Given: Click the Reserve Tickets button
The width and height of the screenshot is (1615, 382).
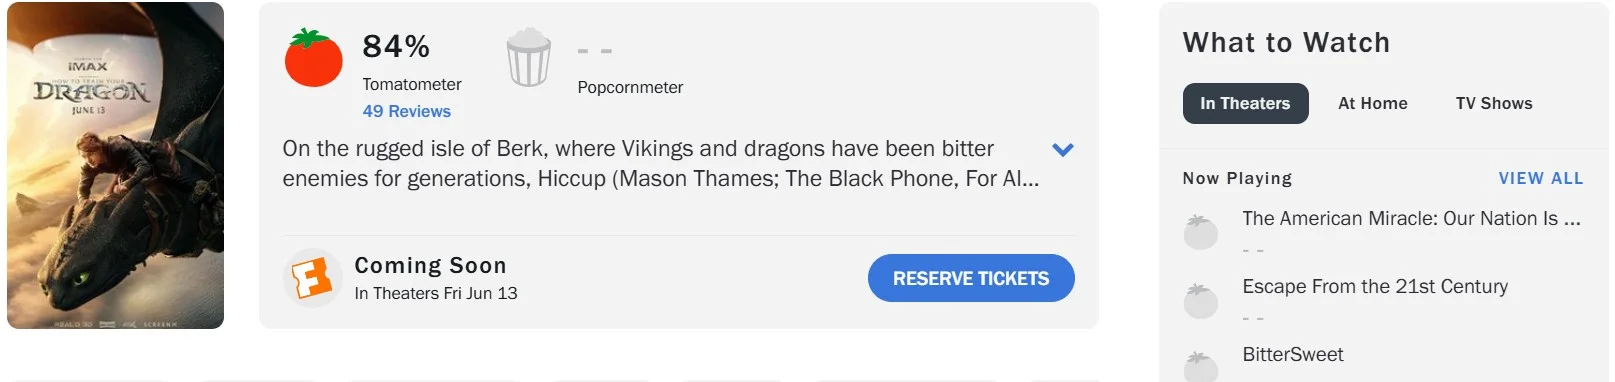Looking at the screenshot, I should tap(971, 278).
